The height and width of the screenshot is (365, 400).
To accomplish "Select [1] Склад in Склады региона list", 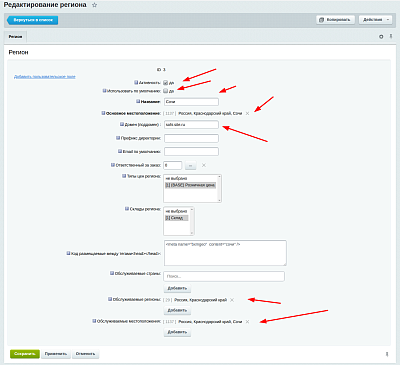I will point(177,218).
